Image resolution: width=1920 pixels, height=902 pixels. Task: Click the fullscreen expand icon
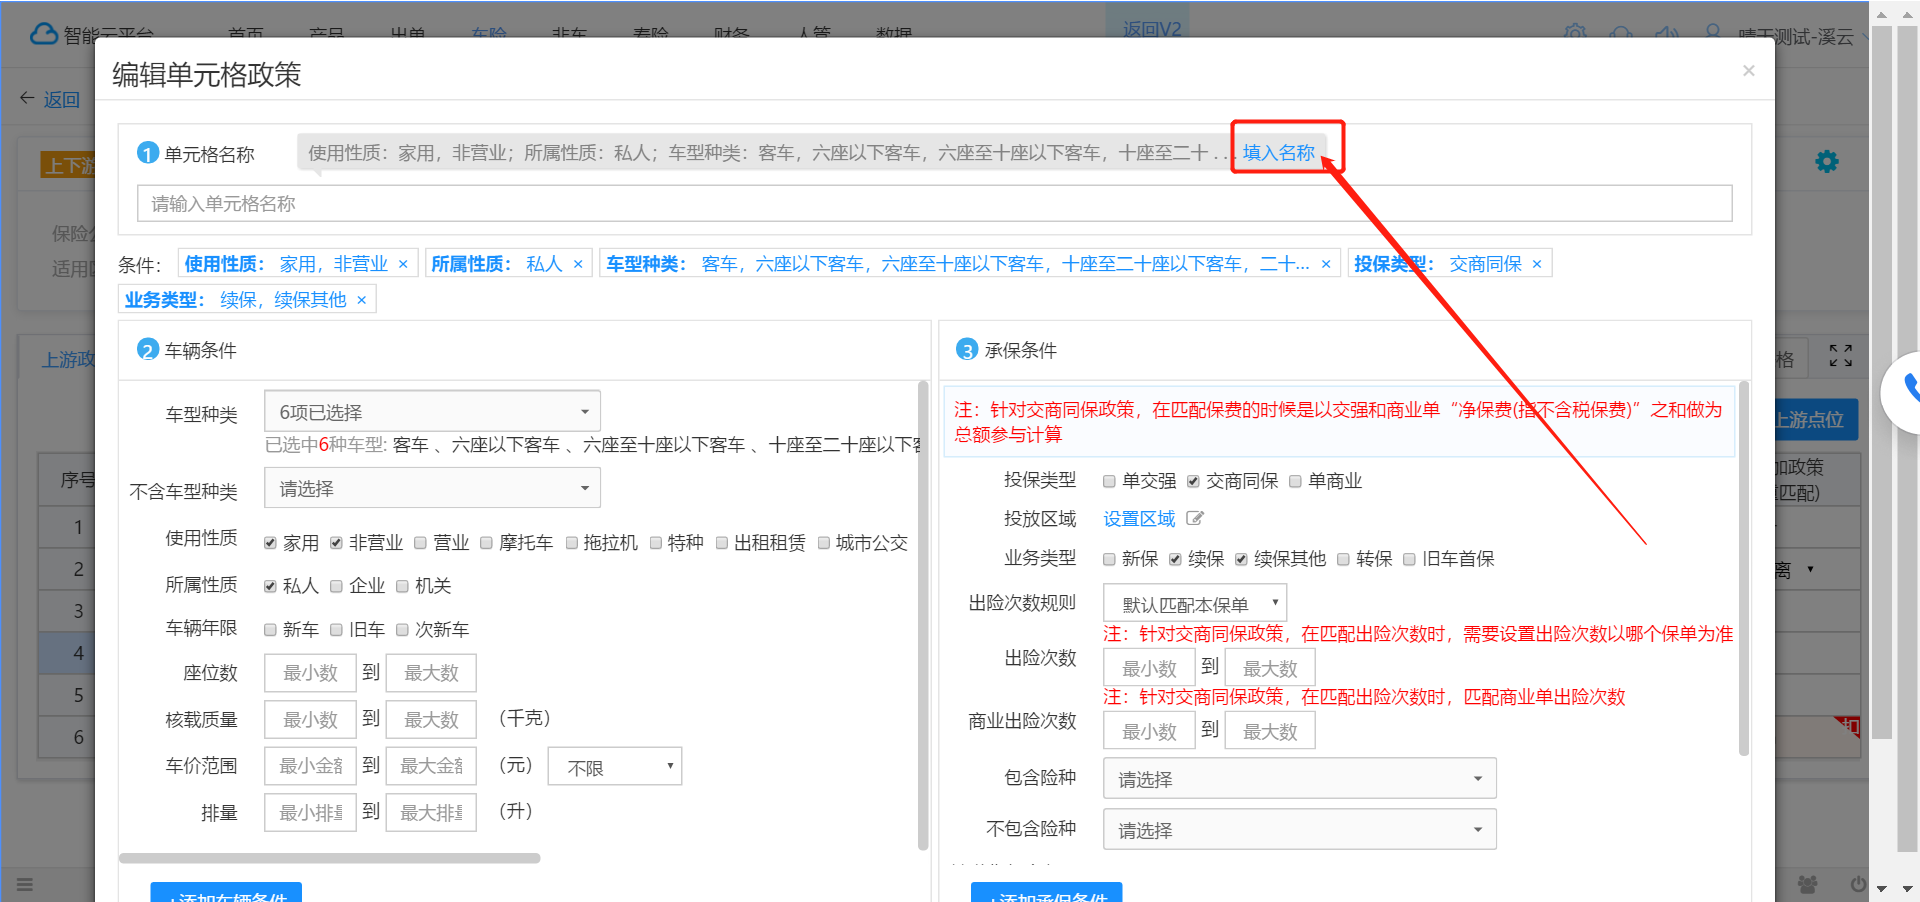pos(1841,356)
